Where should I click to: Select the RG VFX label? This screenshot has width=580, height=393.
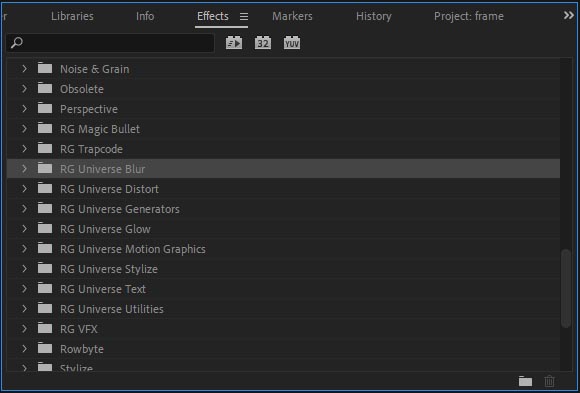coord(79,329)
